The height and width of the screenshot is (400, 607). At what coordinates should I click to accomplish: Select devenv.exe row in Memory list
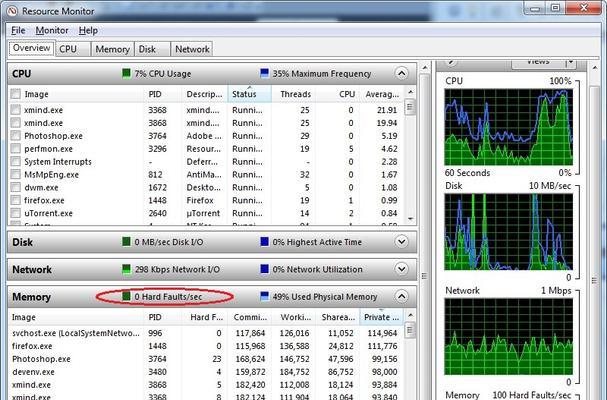(206, 372)
